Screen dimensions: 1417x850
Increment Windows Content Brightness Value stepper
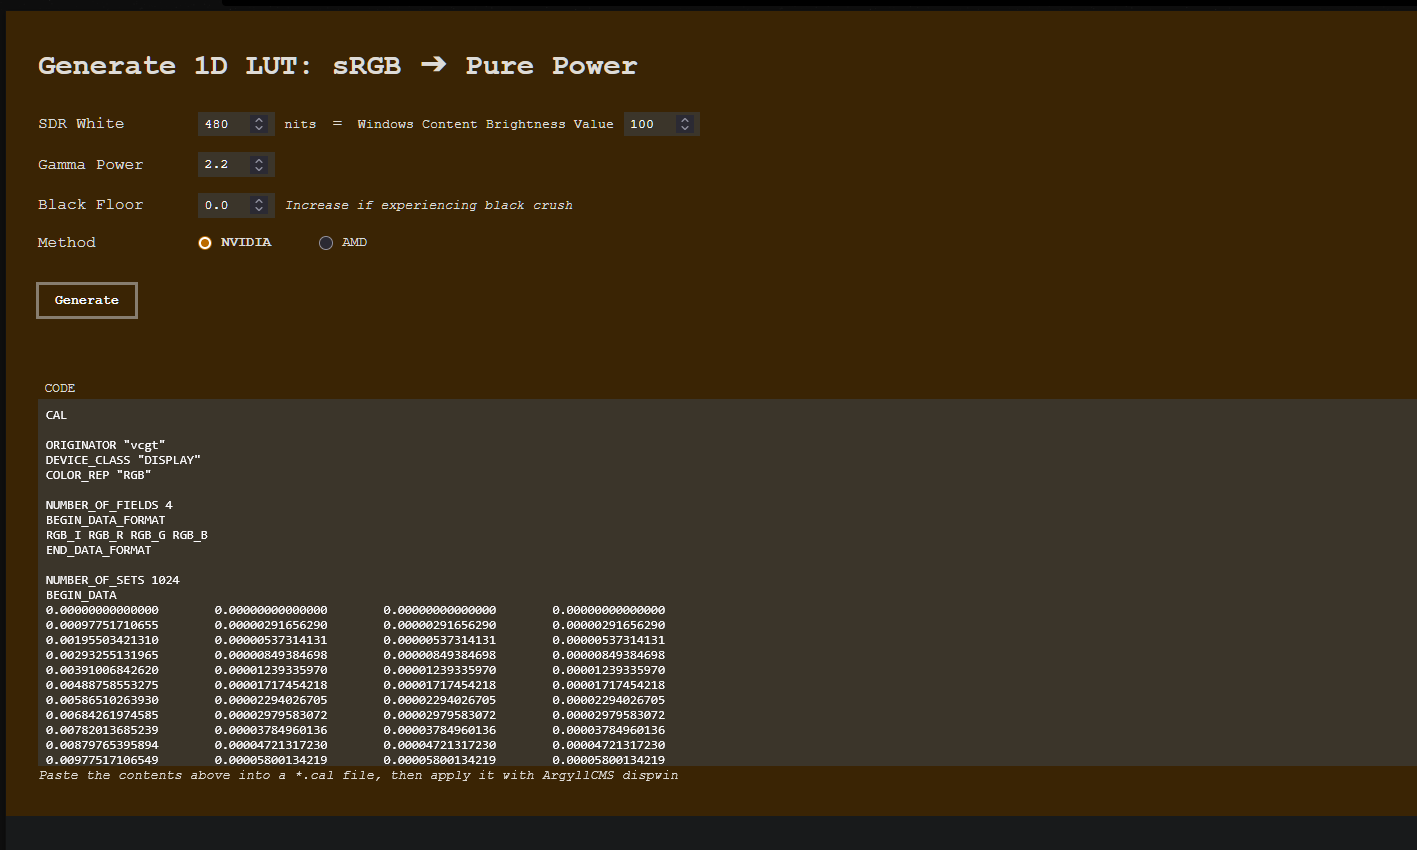pos(685,119)
